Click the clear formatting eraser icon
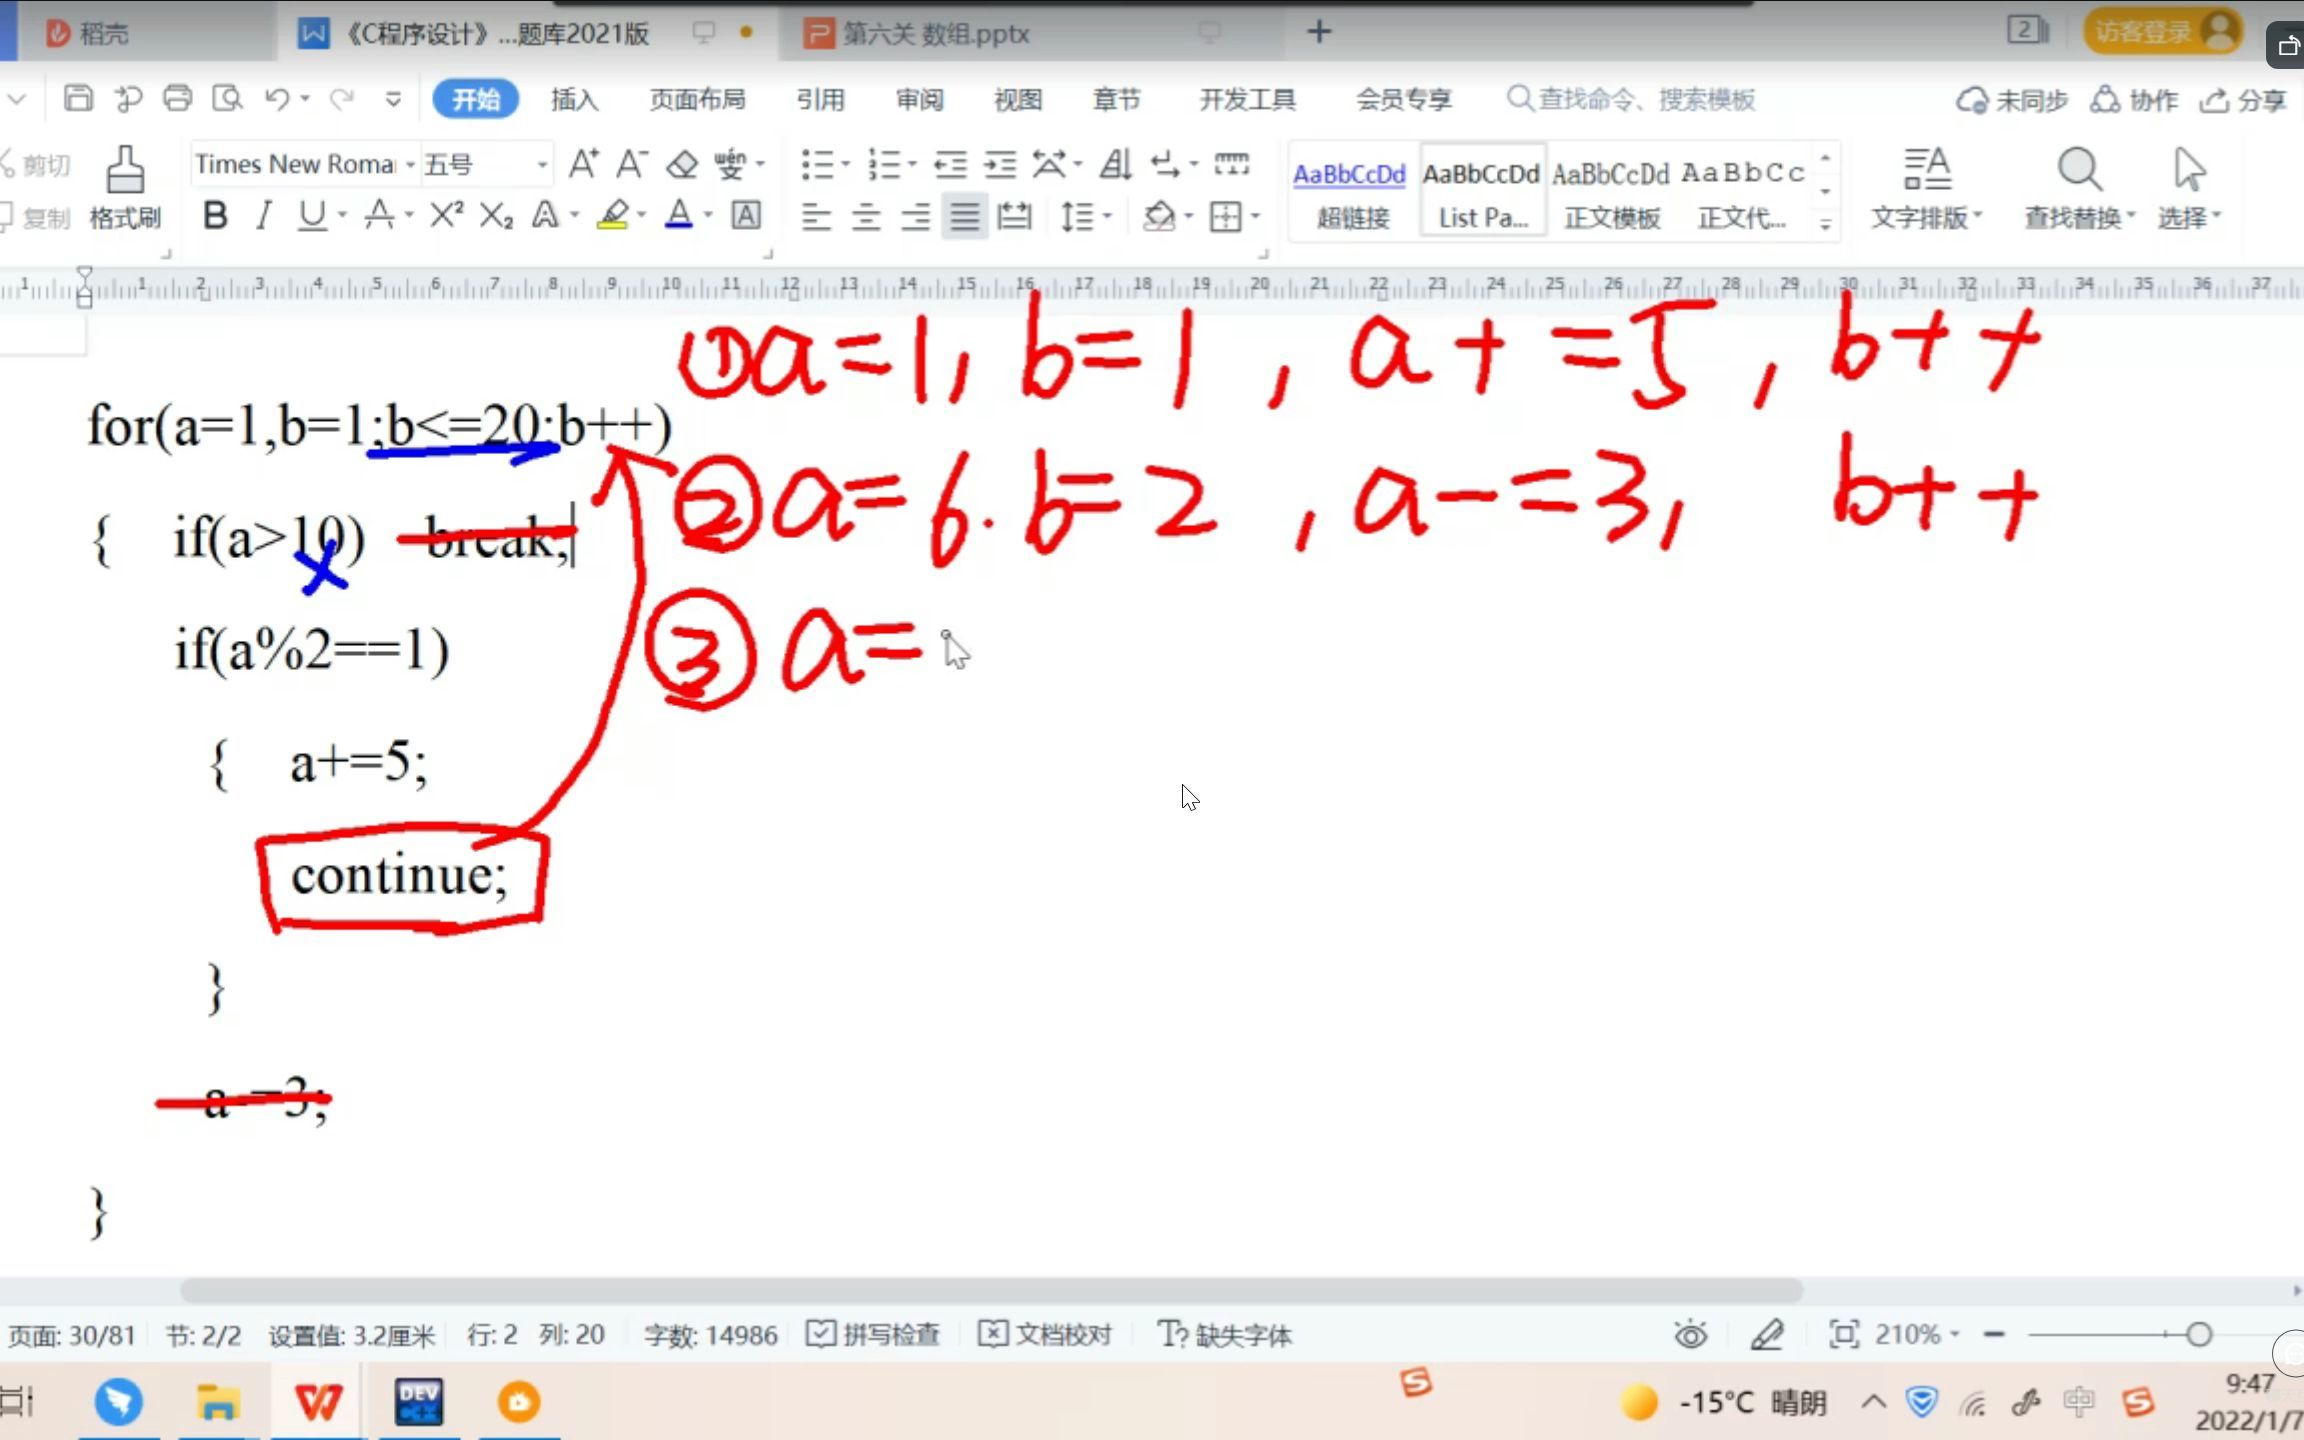The height and width of the screenshot is (1440, 2304). pyautogui.click(x=682, y=164)
